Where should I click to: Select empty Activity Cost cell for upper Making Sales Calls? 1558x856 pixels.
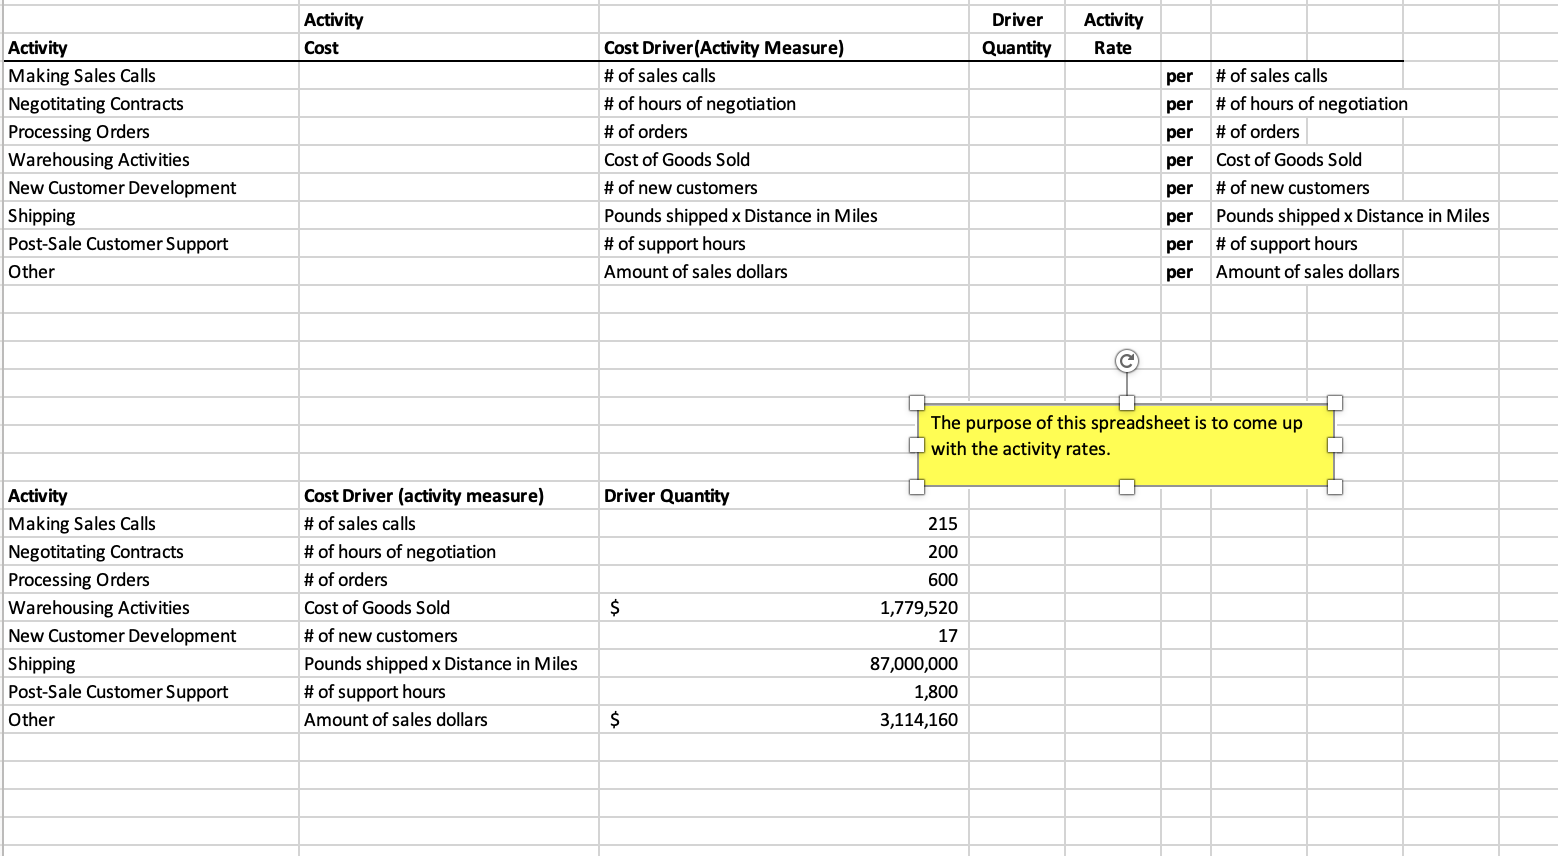[x=449, y=75]
